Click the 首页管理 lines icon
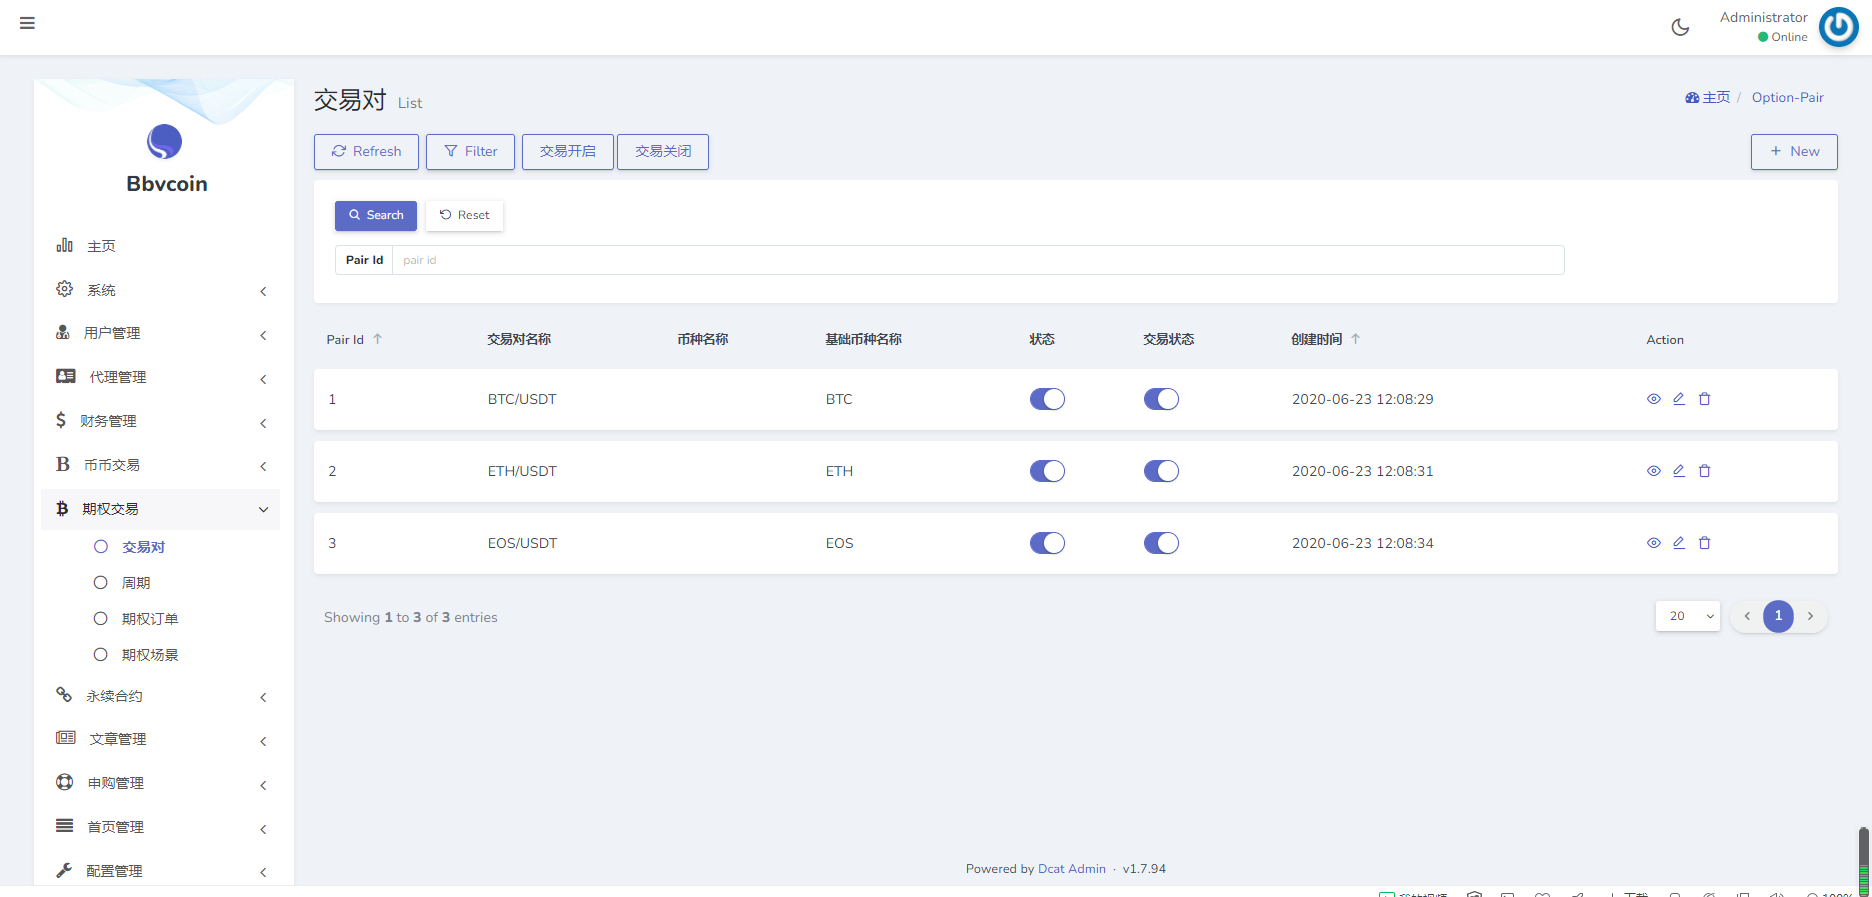1872x897 pixels. click(65, 826)
